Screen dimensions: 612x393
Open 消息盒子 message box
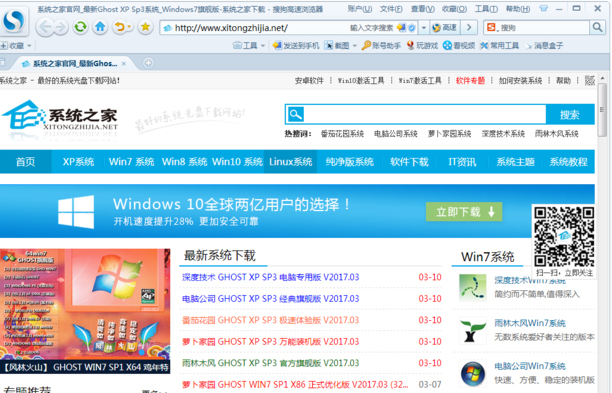click(x=544, y=46)
